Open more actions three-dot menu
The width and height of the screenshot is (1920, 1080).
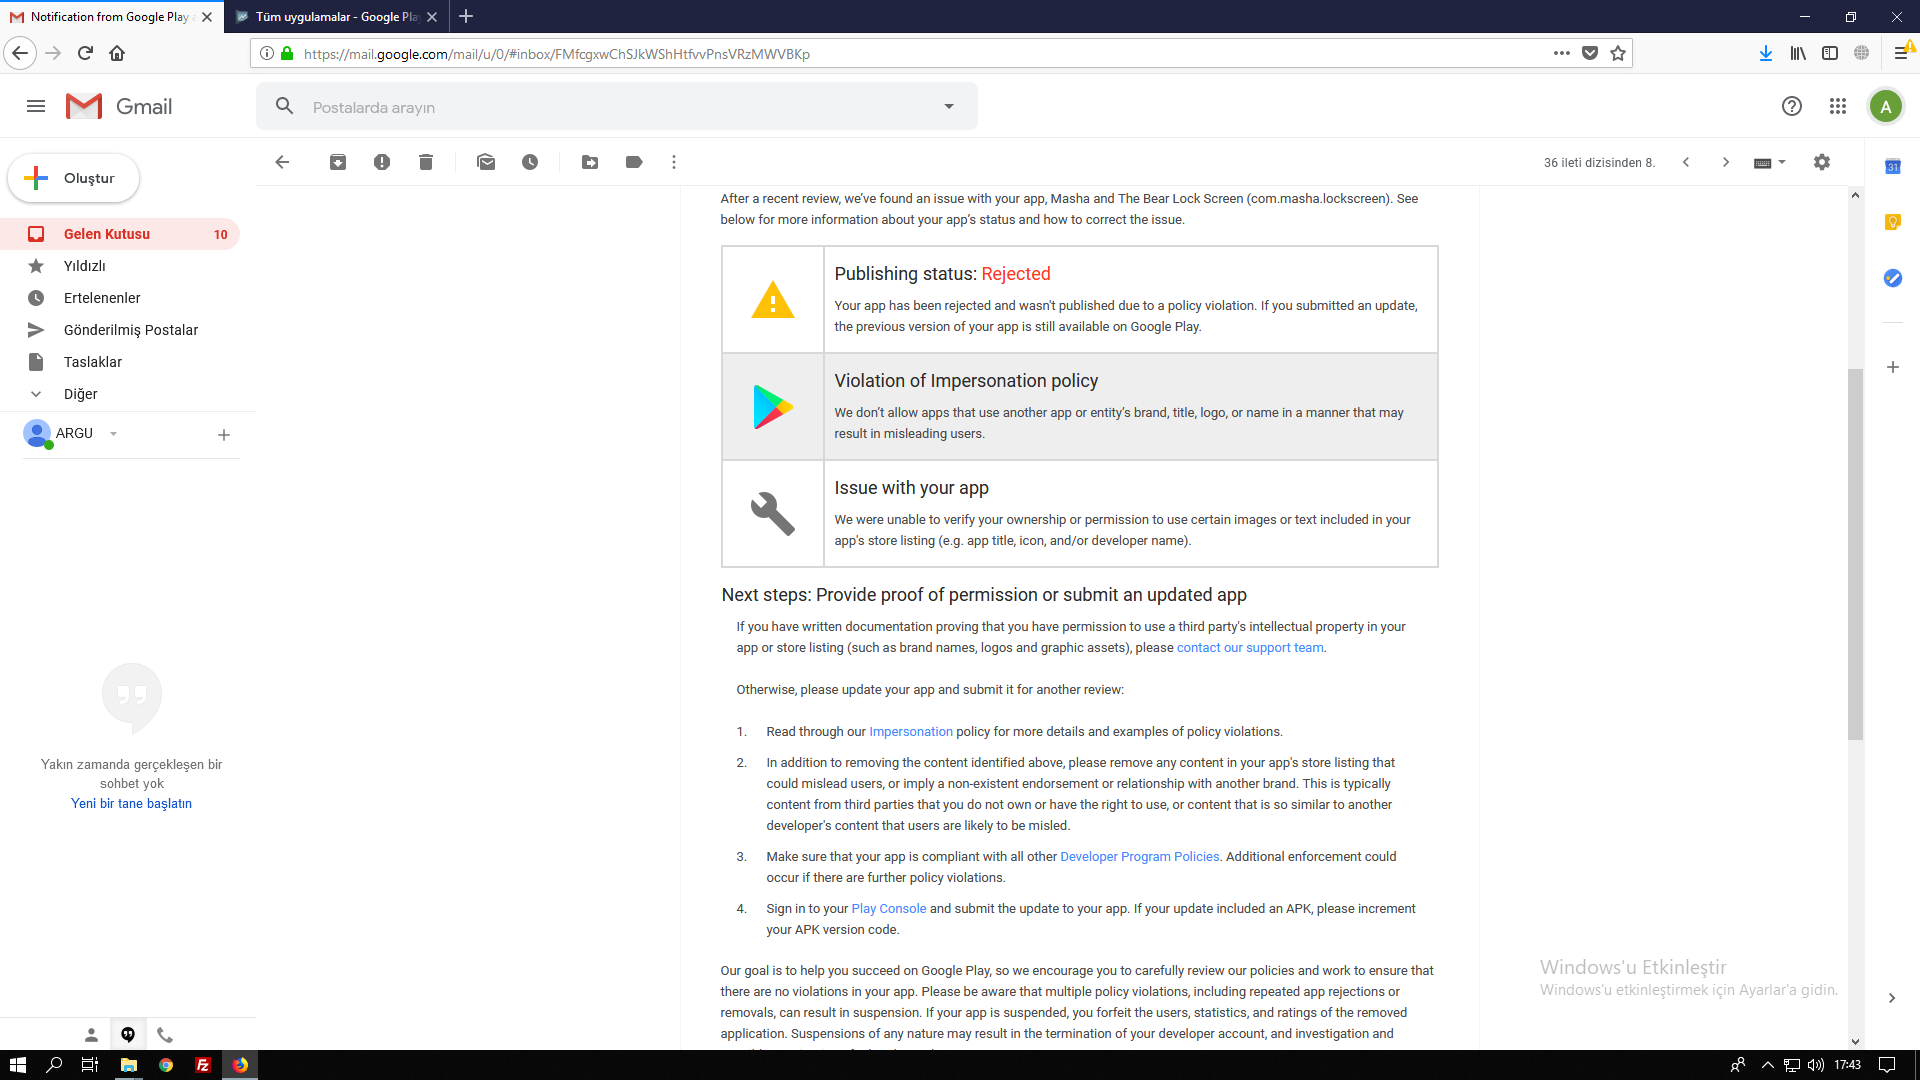[674, 162]
